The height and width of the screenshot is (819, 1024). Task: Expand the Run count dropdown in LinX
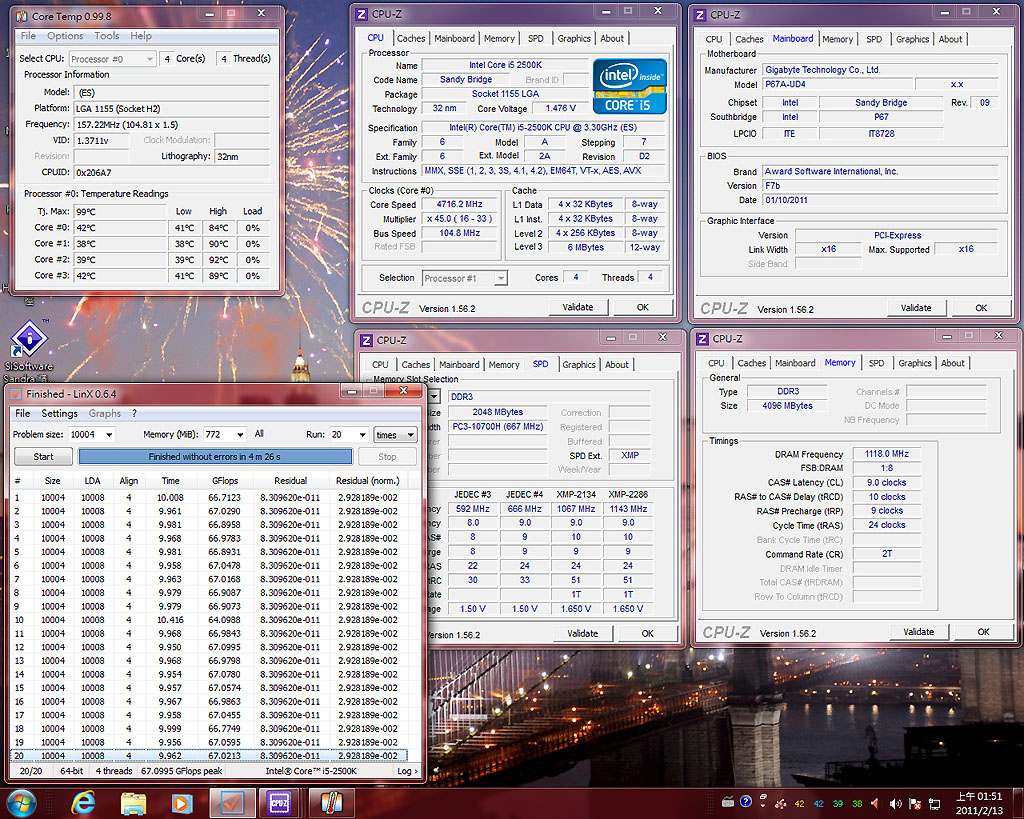[362, 435]
